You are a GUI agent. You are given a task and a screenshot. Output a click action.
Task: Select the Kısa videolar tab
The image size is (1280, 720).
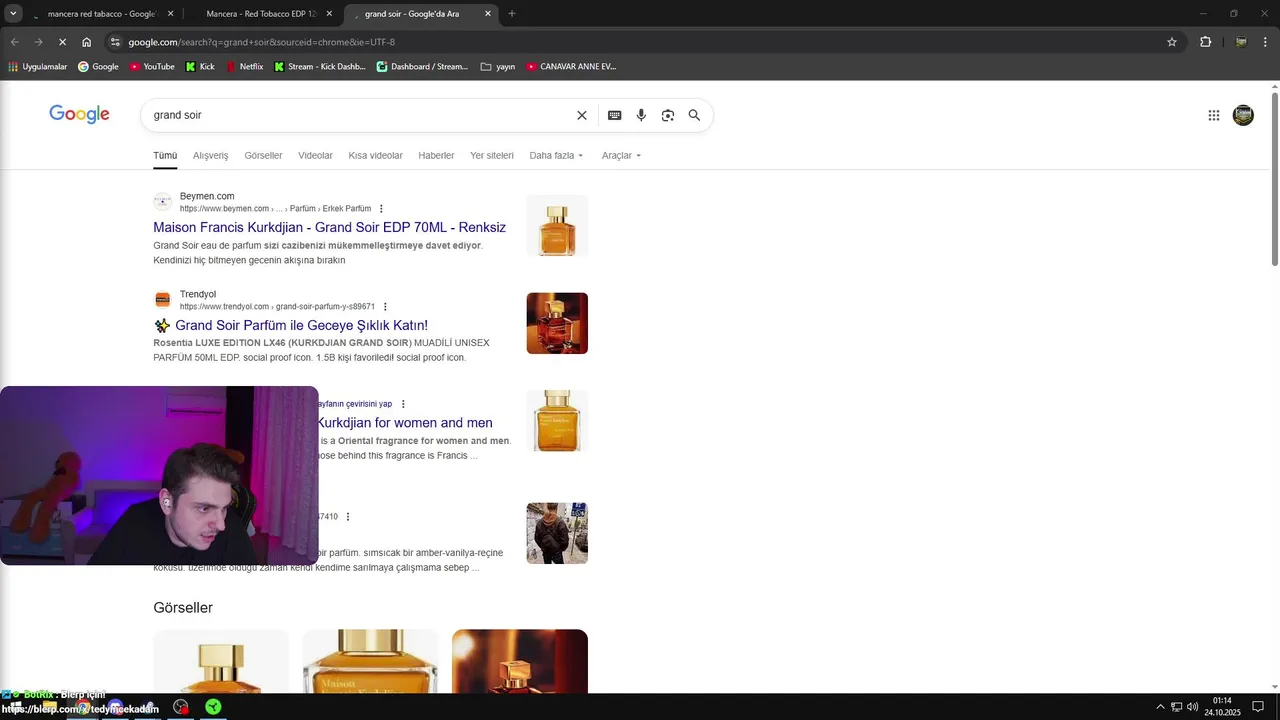(375, 156)
